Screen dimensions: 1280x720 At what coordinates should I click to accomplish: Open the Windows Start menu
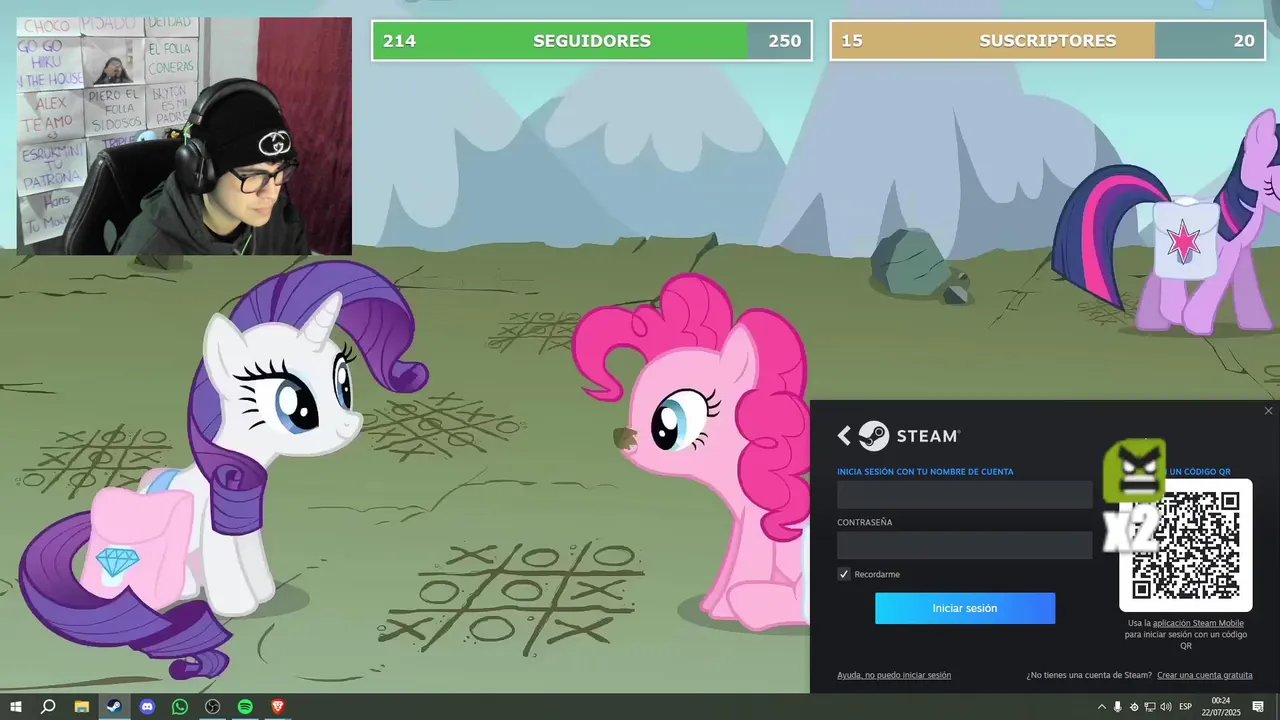pos(16,707)
